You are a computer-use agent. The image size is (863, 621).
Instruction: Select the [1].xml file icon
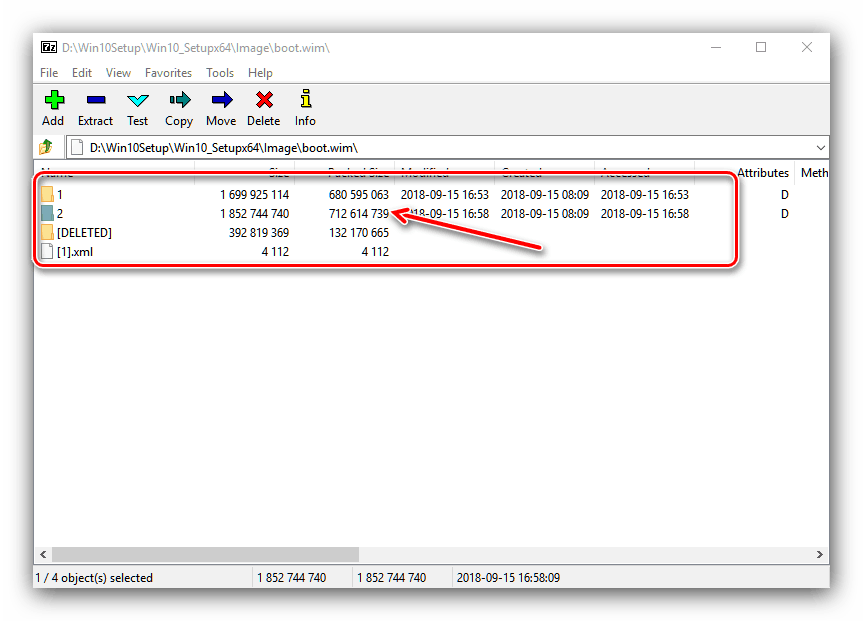[47, 252]
